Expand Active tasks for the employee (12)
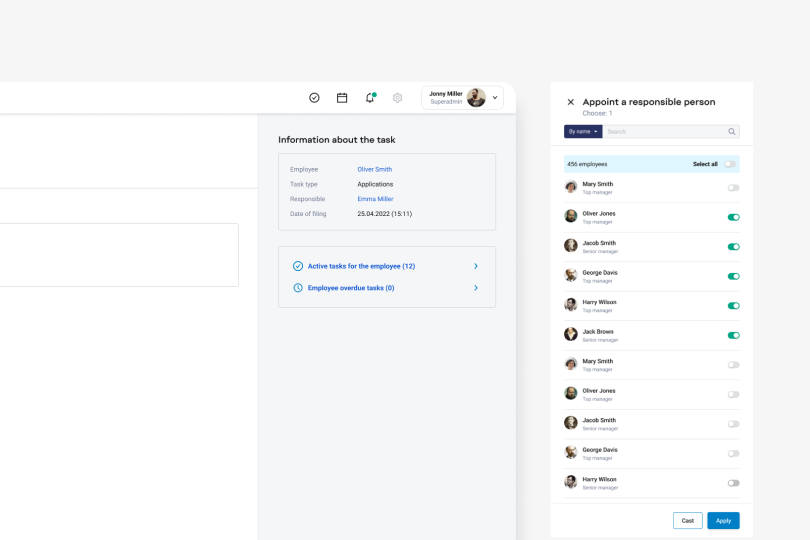The width and height of the screenshot is (810, 540). 476,266
